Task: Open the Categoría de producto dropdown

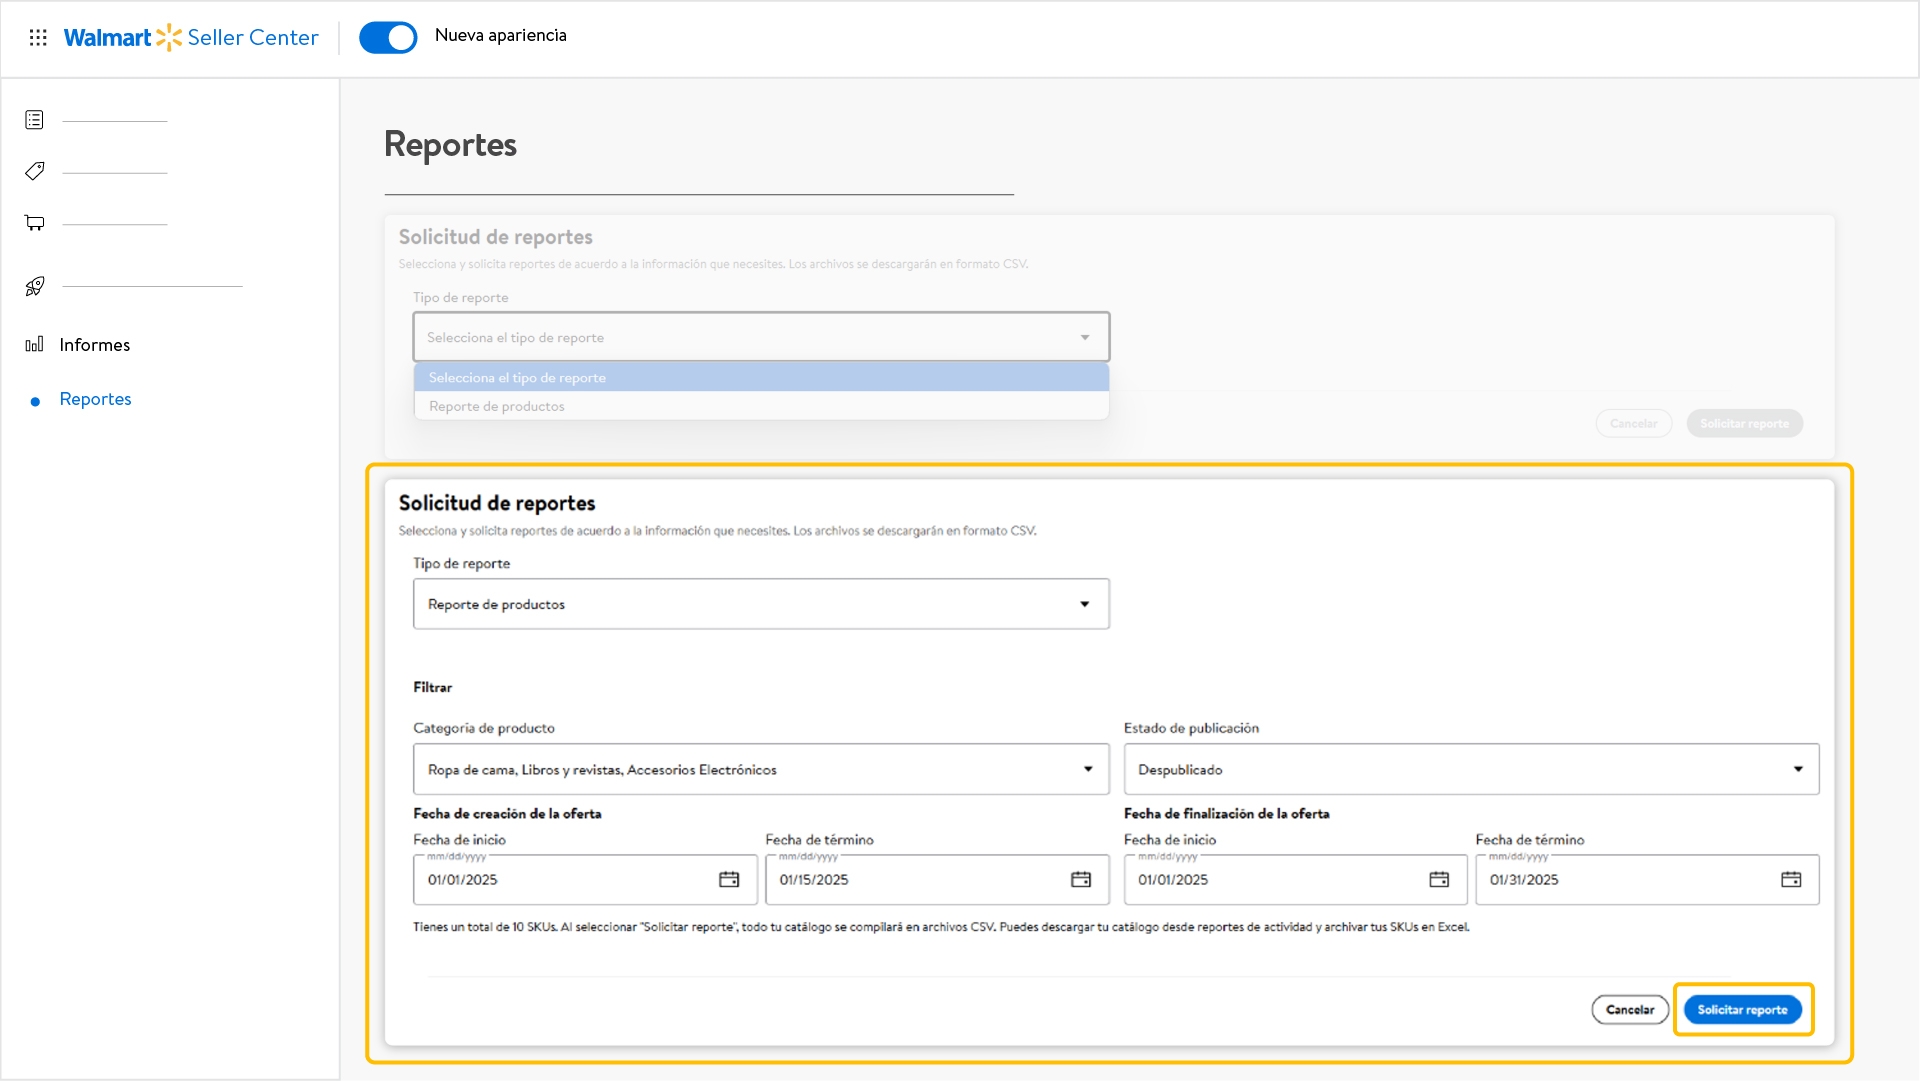Action: pos(761,769)
